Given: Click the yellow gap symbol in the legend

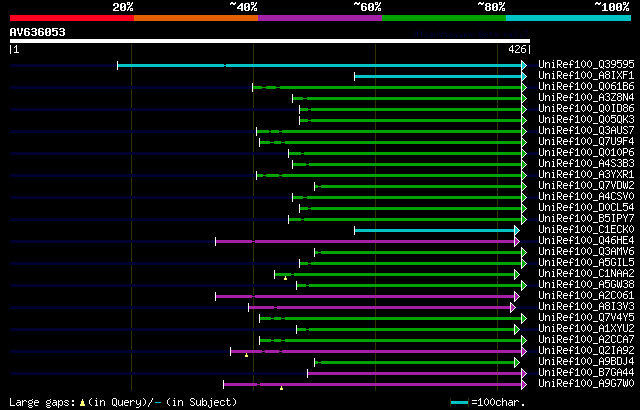Looking at the screenshot, I should 82,403.
